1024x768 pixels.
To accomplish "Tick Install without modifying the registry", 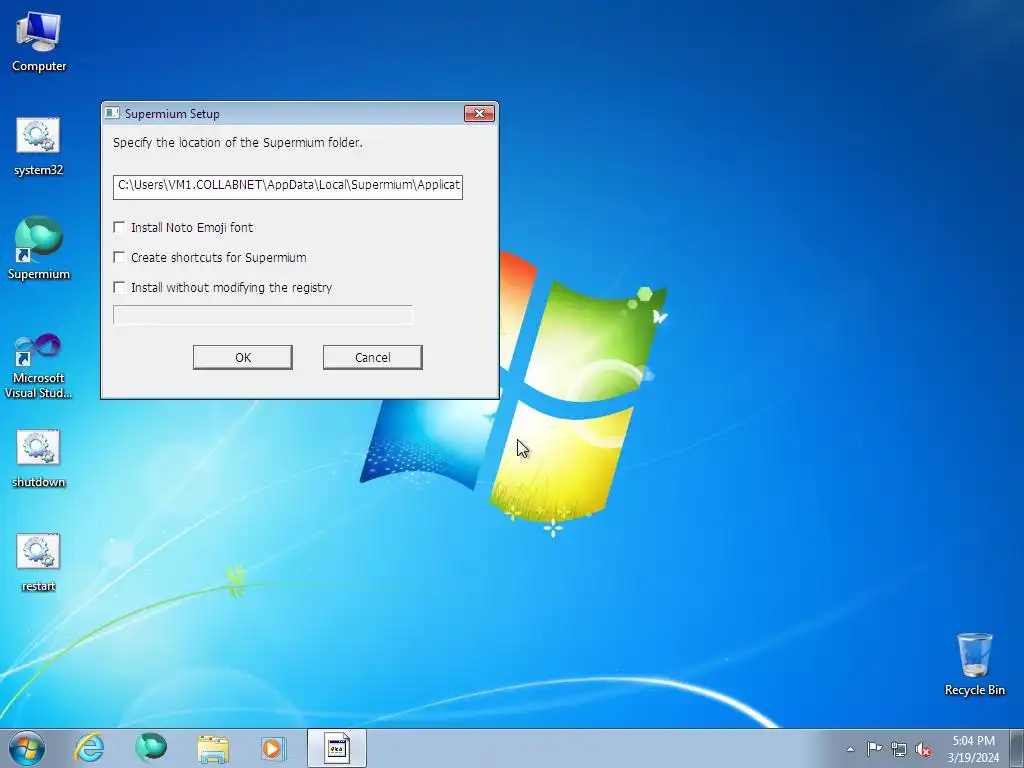I will pyautogui.click(x=119, y=287).
